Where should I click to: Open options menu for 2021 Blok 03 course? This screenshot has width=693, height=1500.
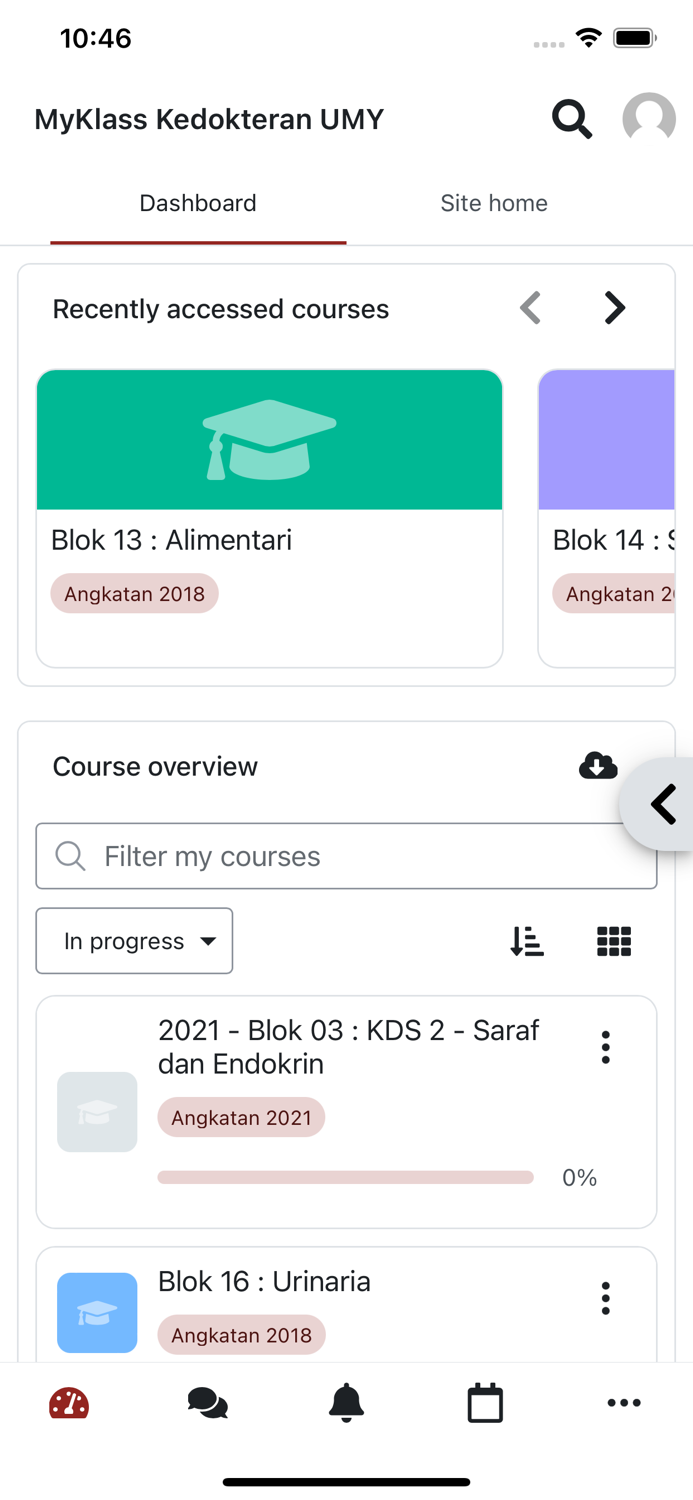[x=605, y=1046]
